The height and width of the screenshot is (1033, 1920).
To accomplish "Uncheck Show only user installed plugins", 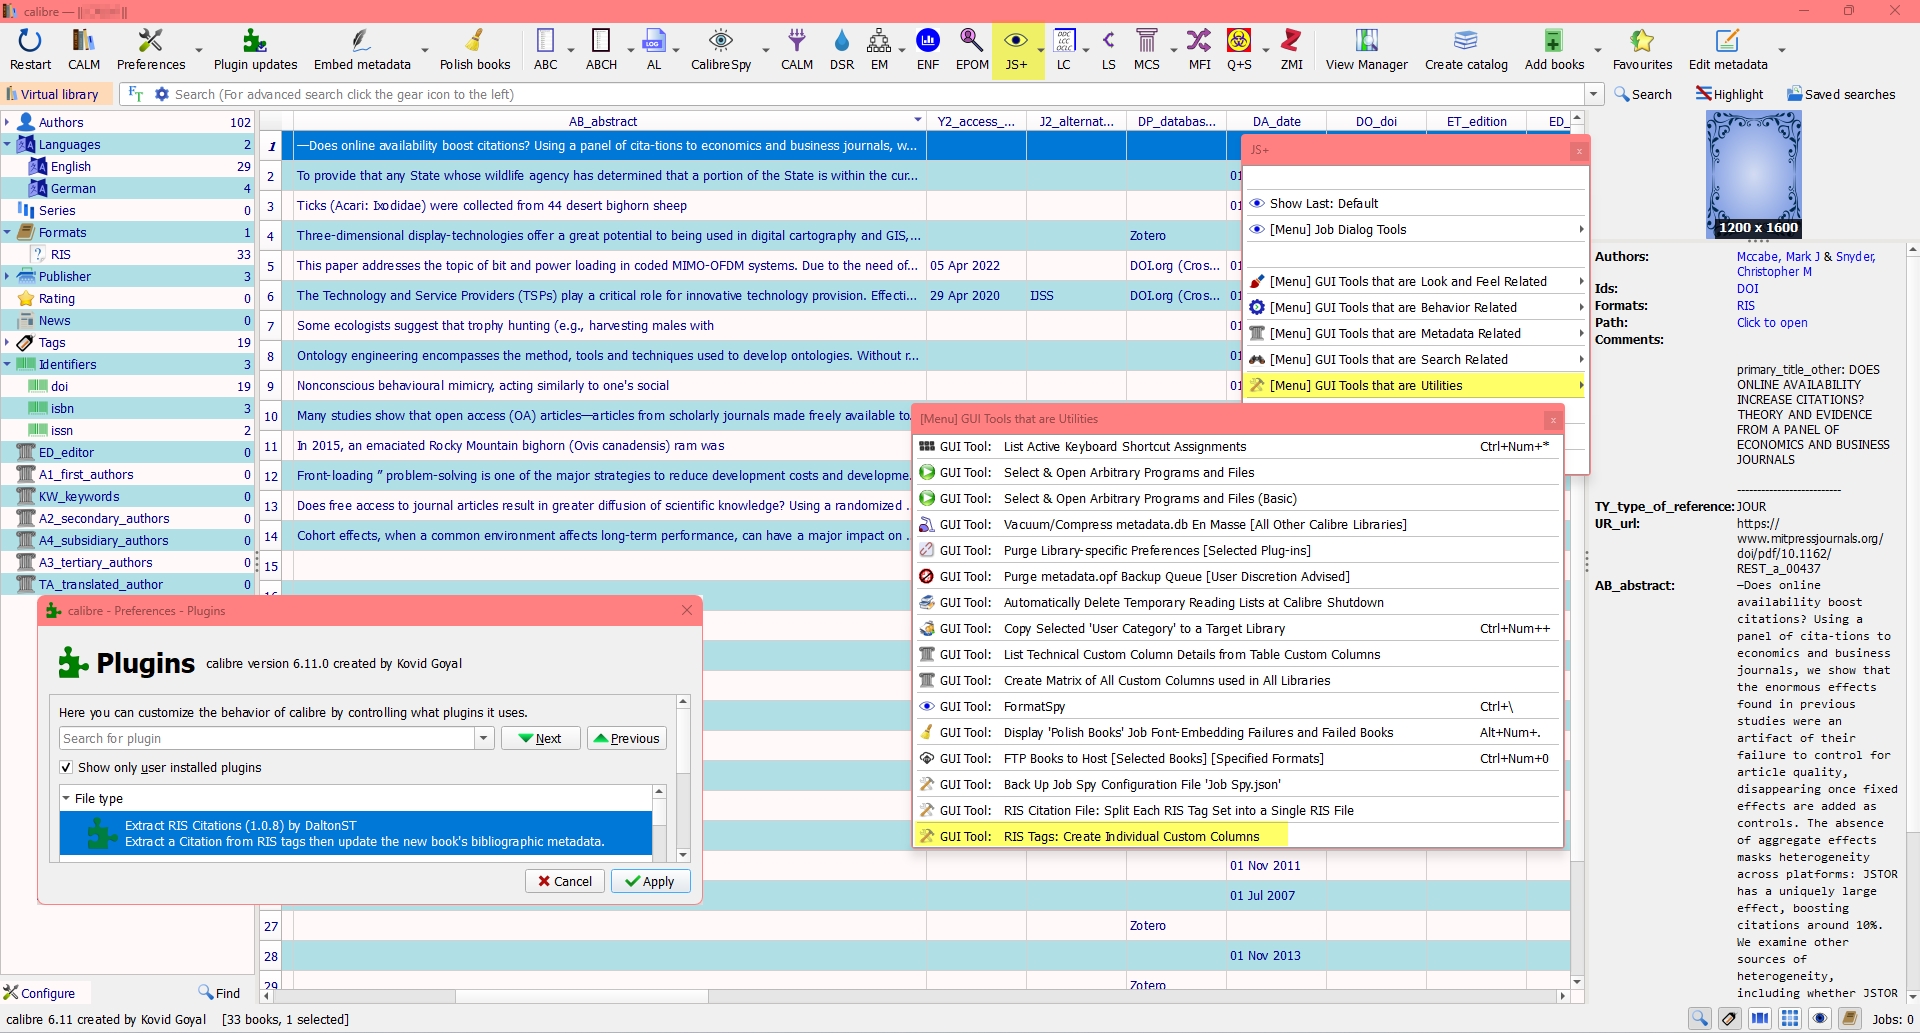I will tap(66, 768).
